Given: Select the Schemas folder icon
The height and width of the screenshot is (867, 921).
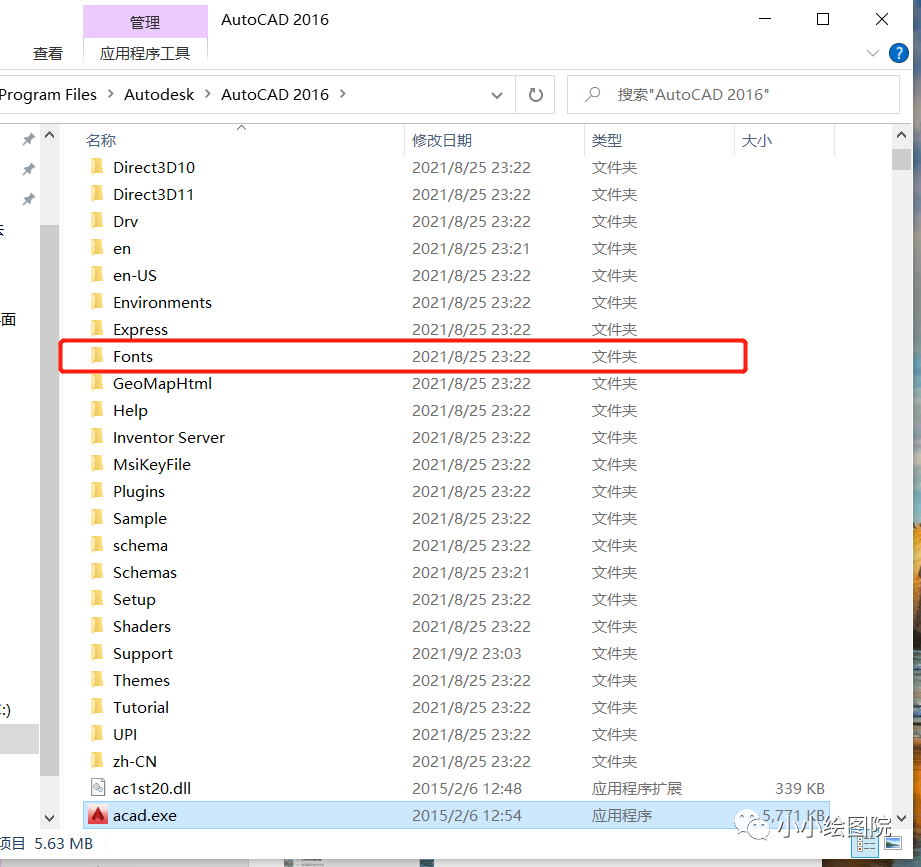Looking at the screenshot, I should coord(98,572).
